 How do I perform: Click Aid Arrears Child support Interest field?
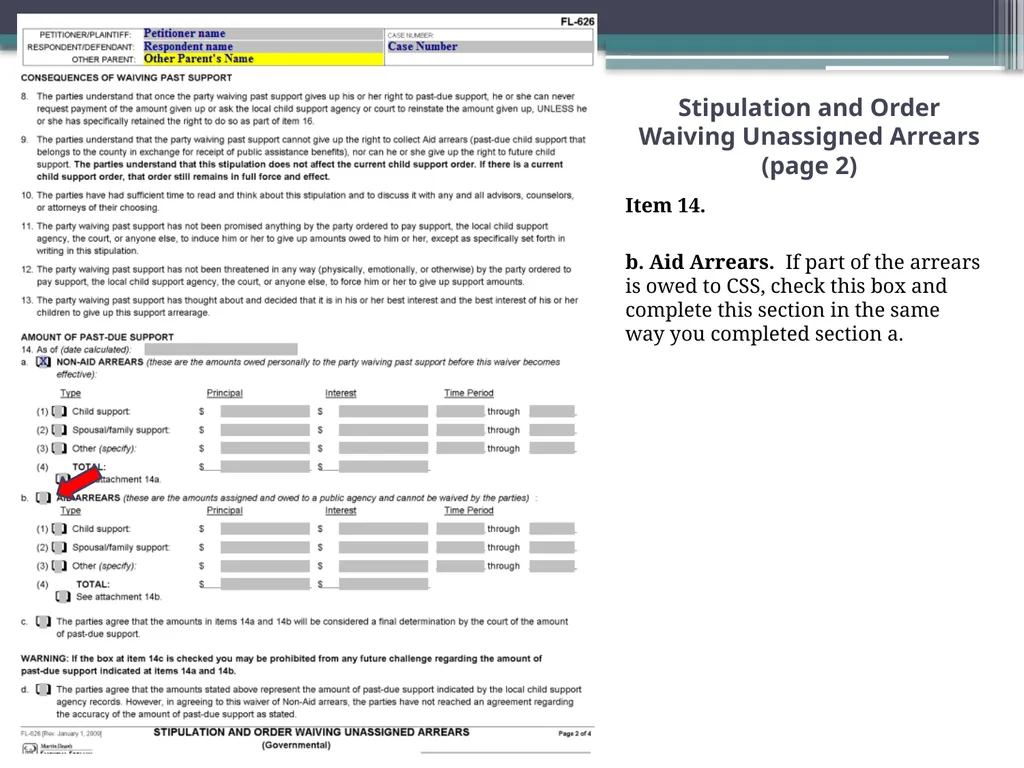tap(383, 528)
